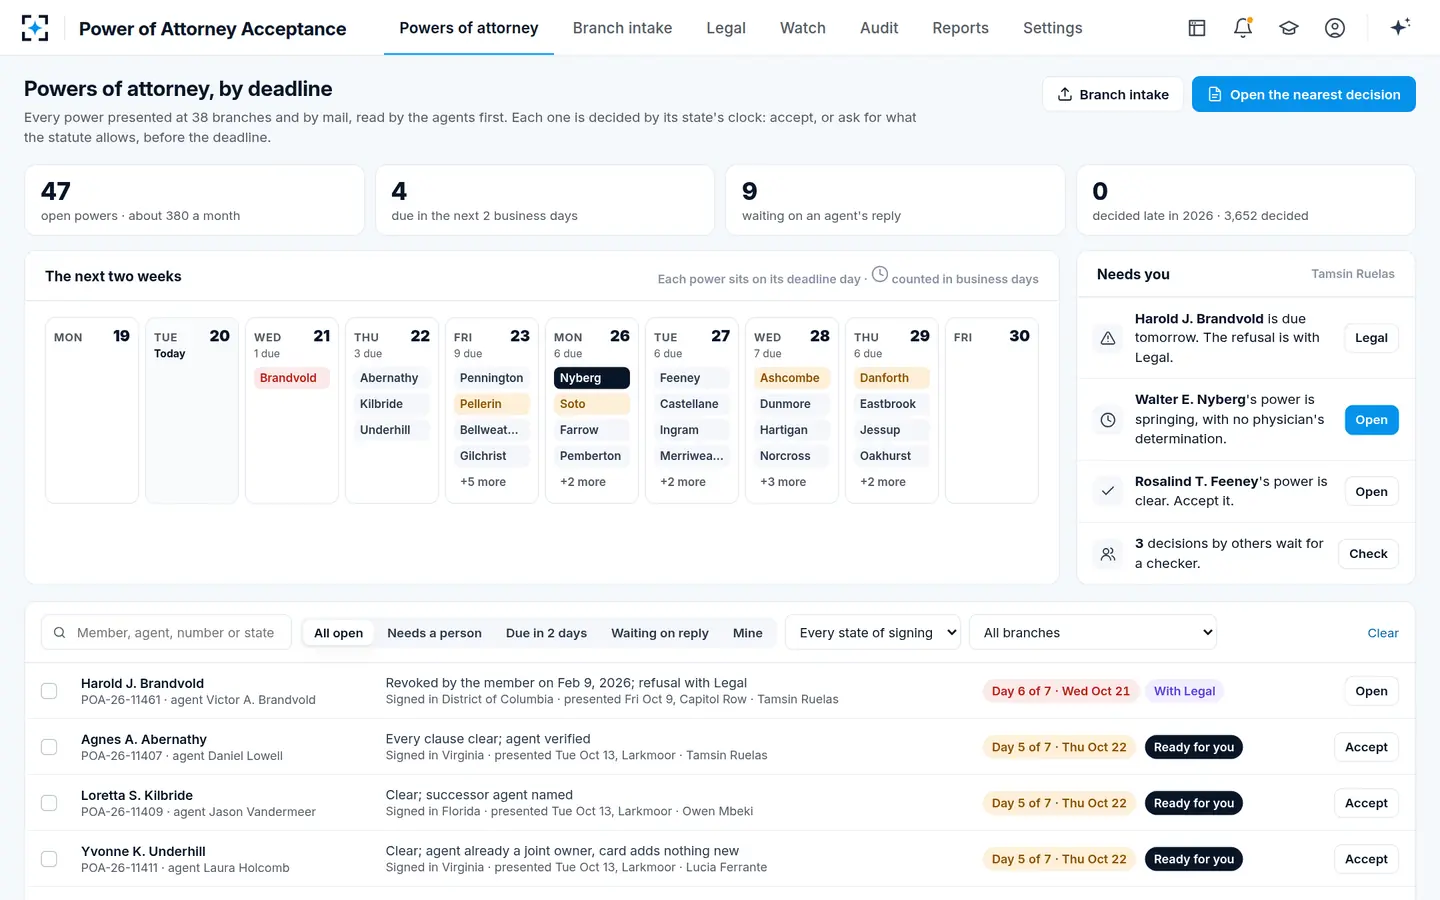
Task: Open the notifications bell
Action: tap(1243, 28)
